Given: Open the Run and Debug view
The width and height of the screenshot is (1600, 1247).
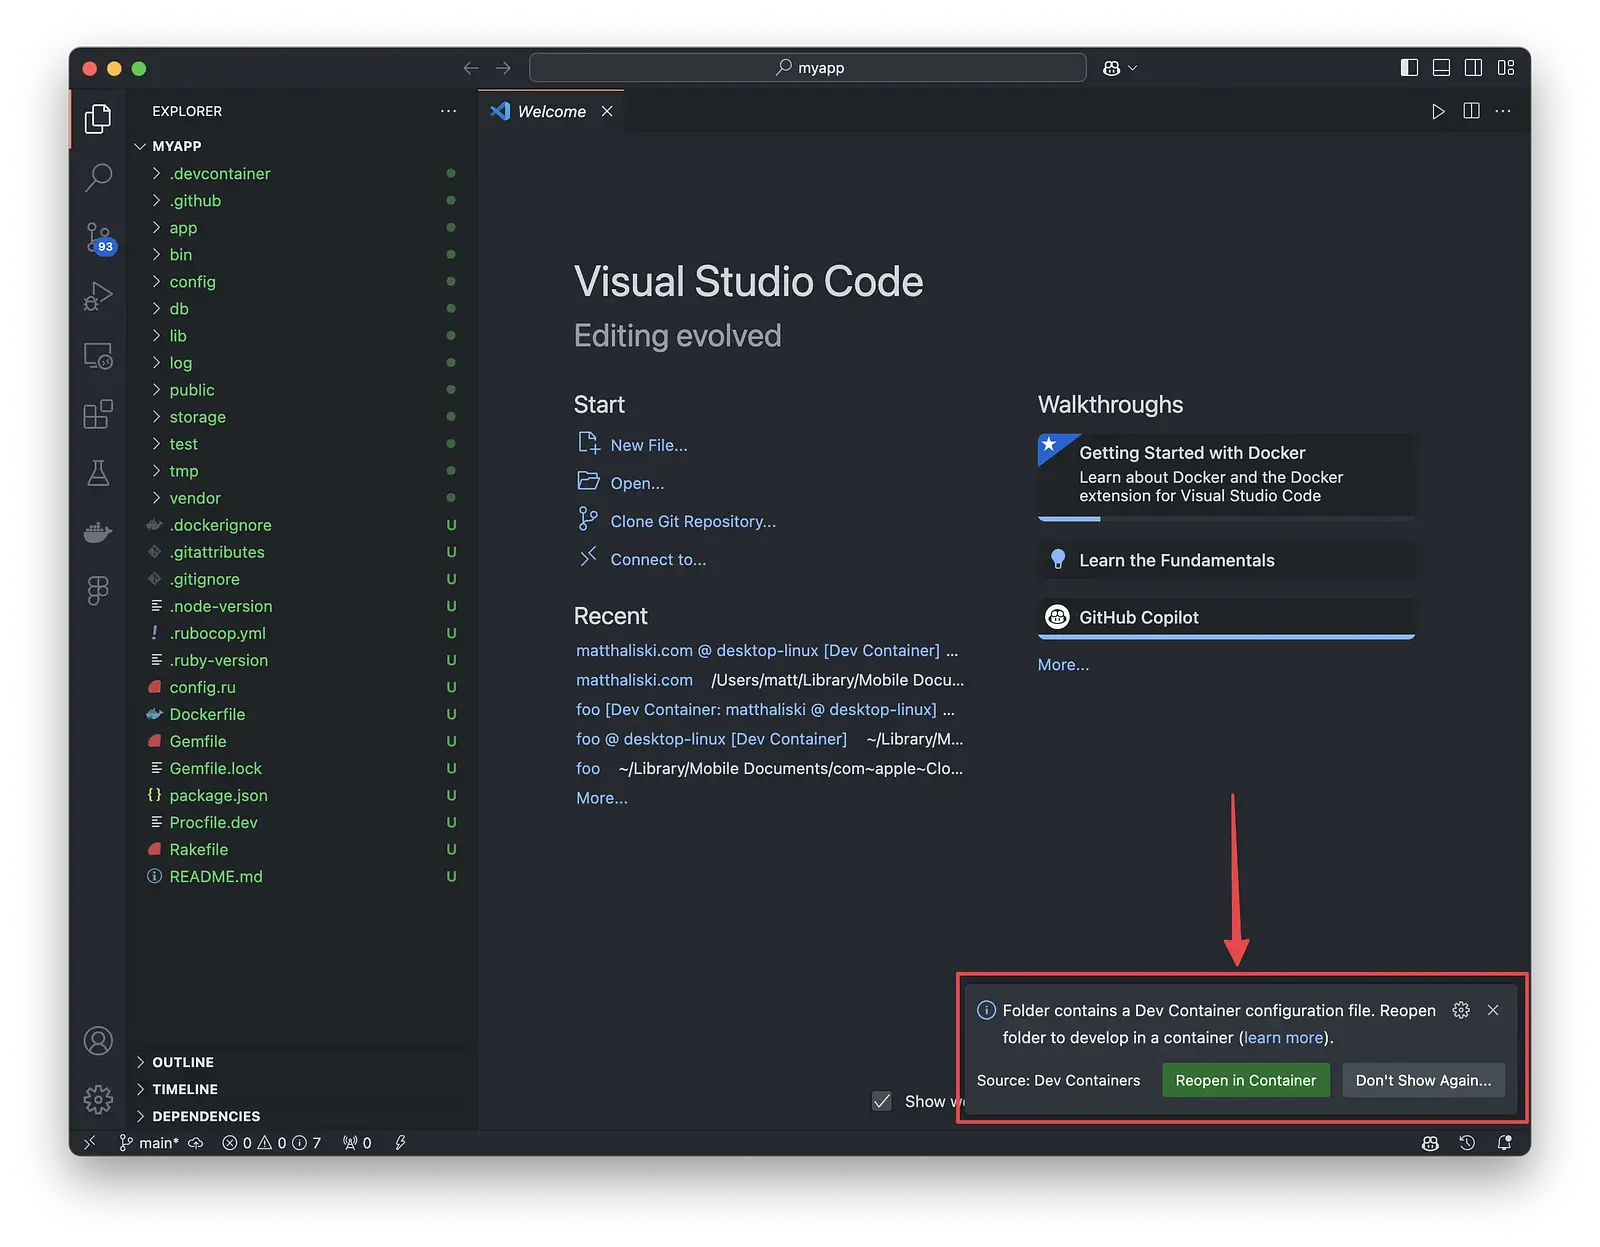Looking at the screenshot, I should pyautogui.click(x=98, y=296).
